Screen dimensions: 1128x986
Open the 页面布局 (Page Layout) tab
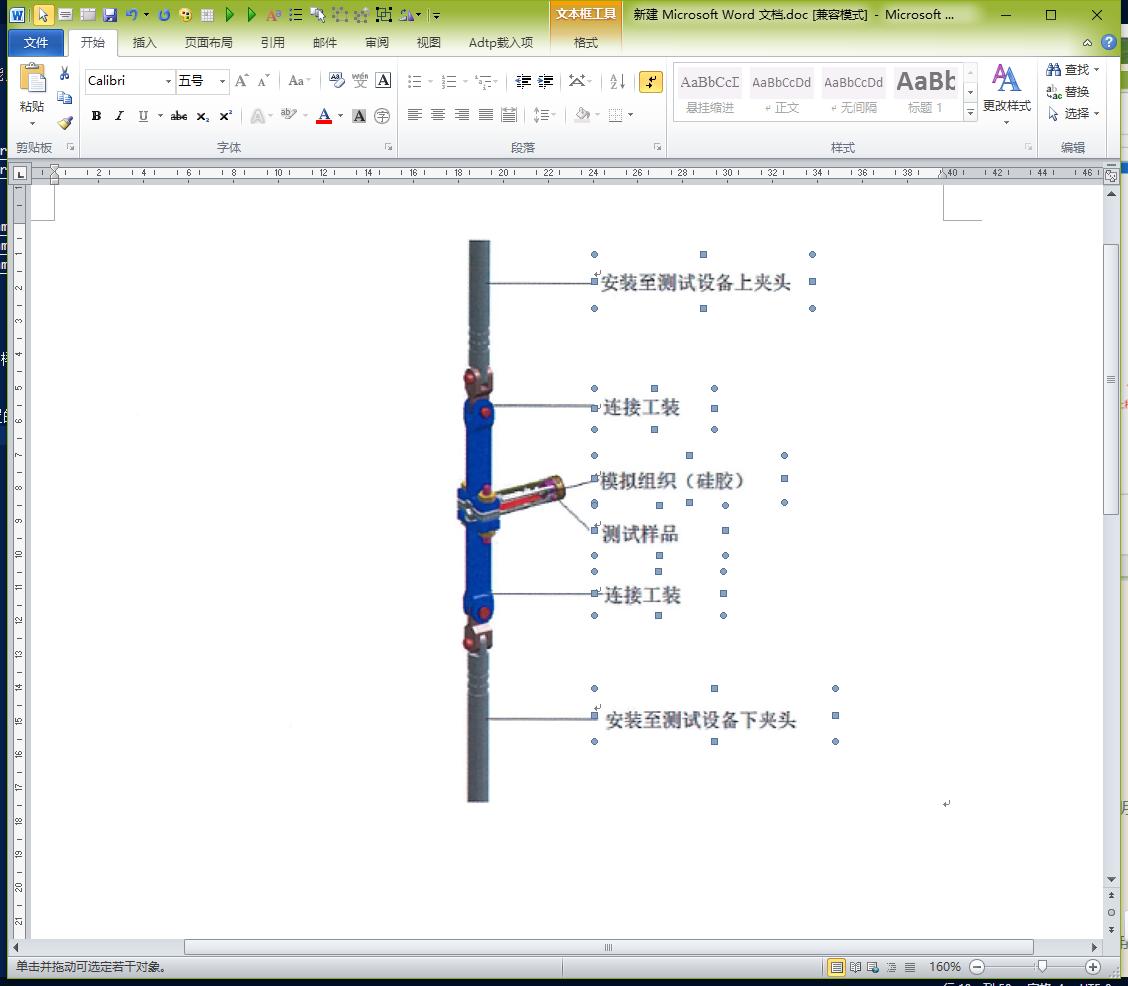click(208, 43)
